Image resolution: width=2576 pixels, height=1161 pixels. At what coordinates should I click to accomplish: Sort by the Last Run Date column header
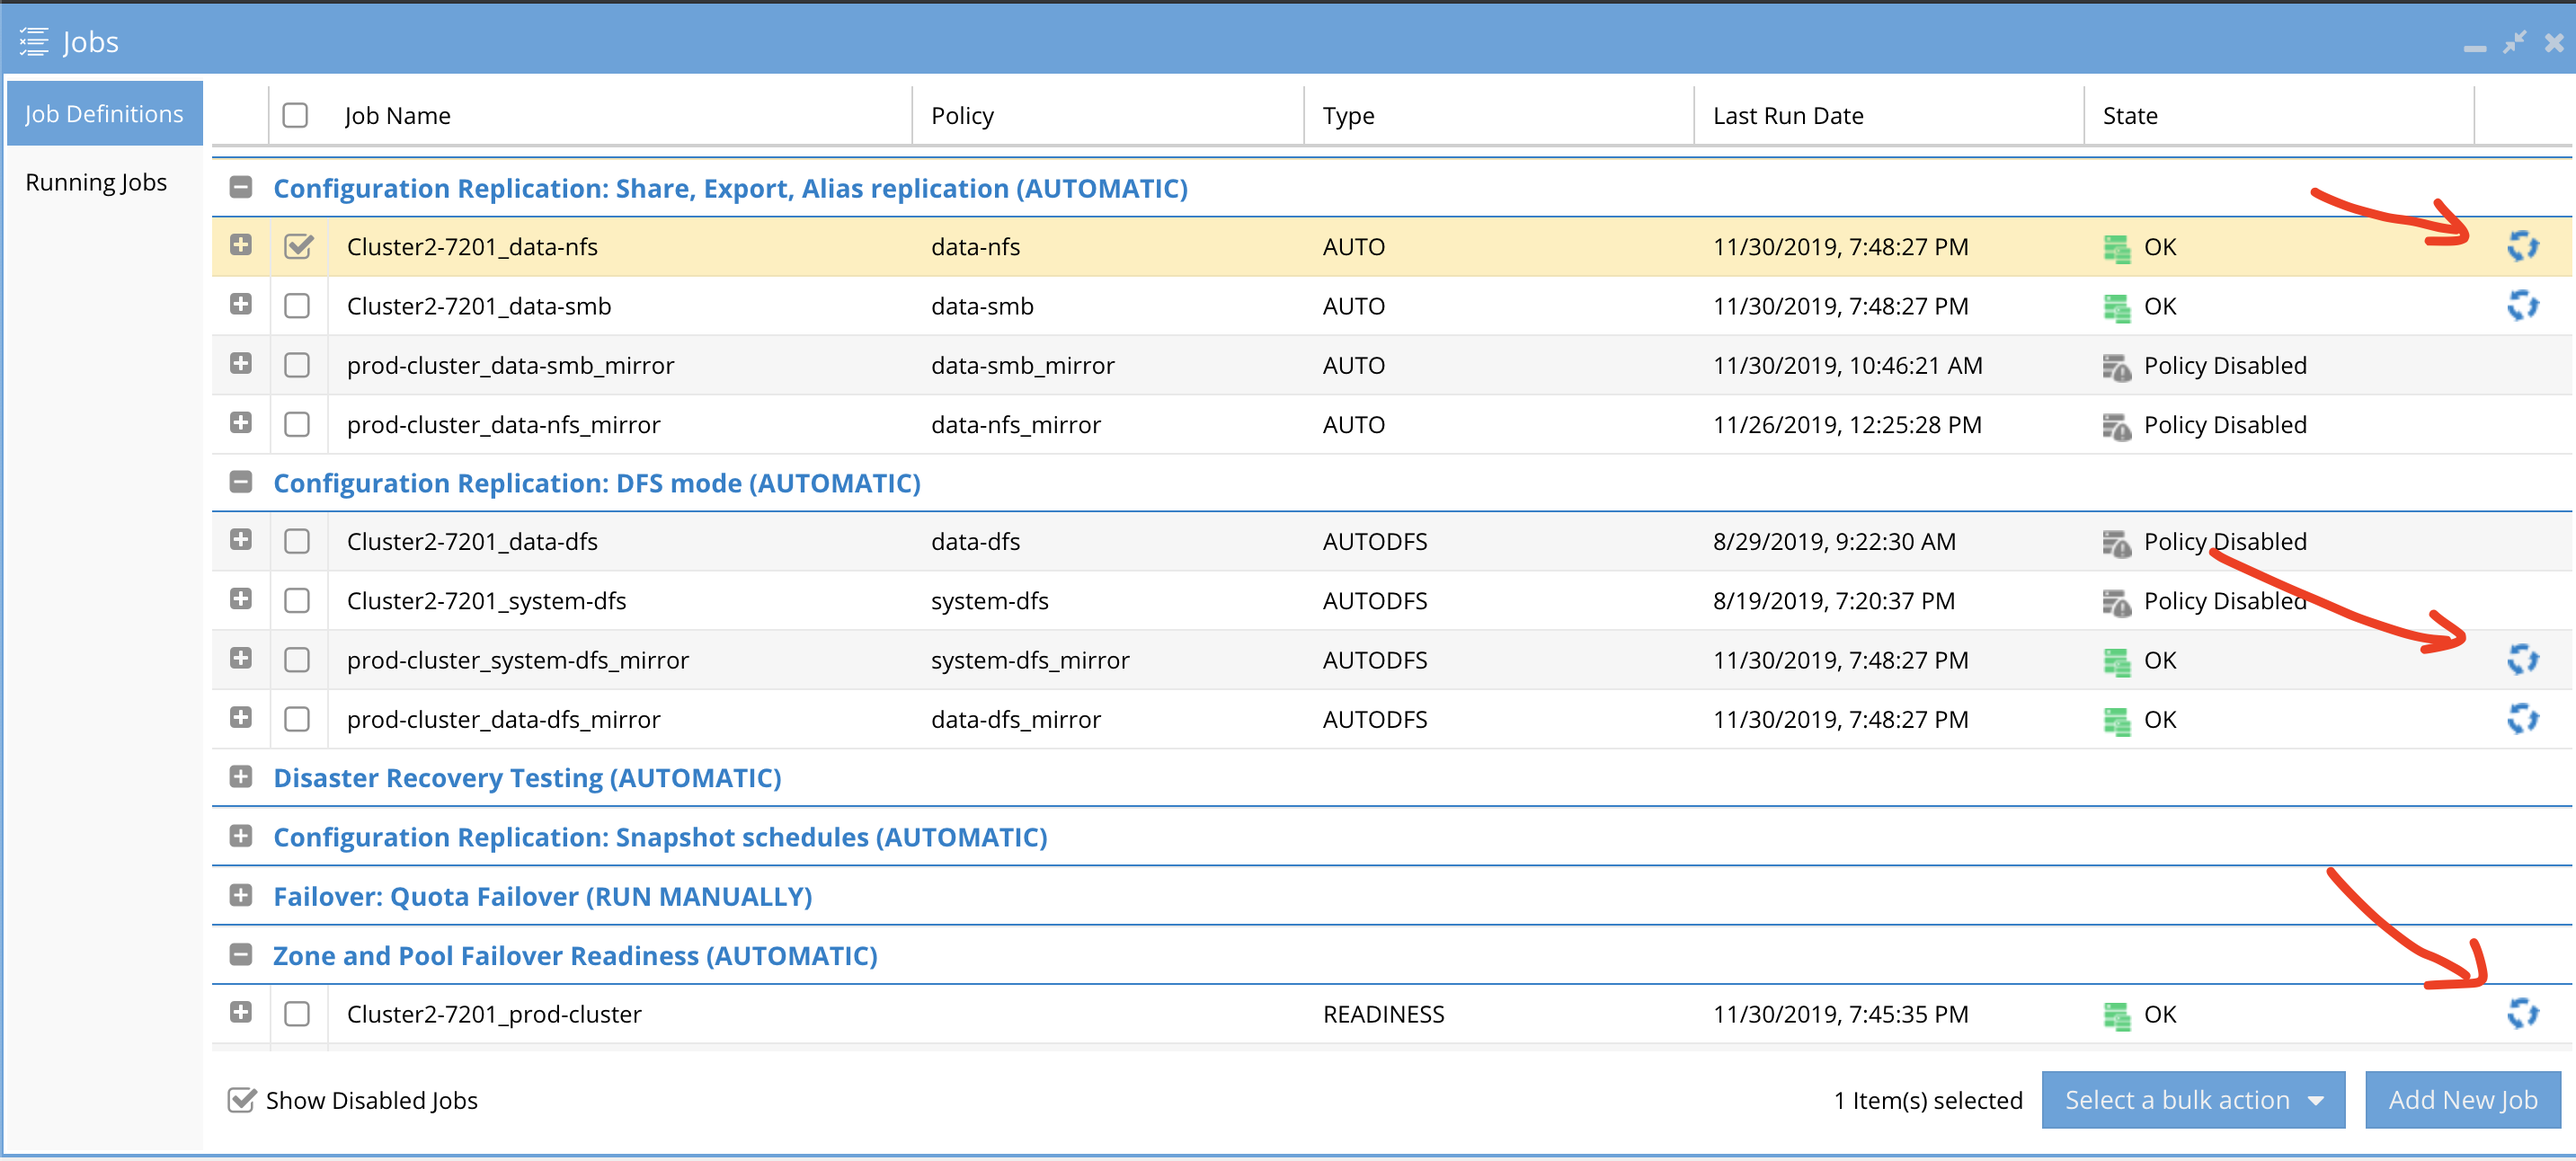1787,116
